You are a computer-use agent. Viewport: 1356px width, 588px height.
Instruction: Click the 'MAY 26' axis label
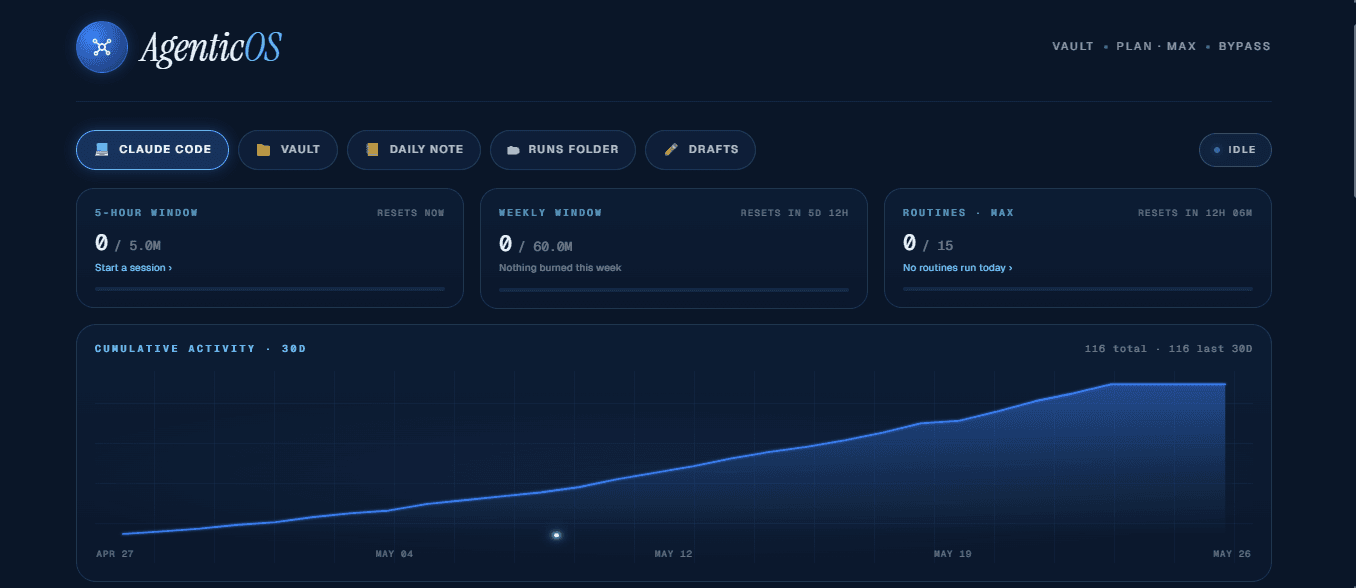click(1231, 554)
